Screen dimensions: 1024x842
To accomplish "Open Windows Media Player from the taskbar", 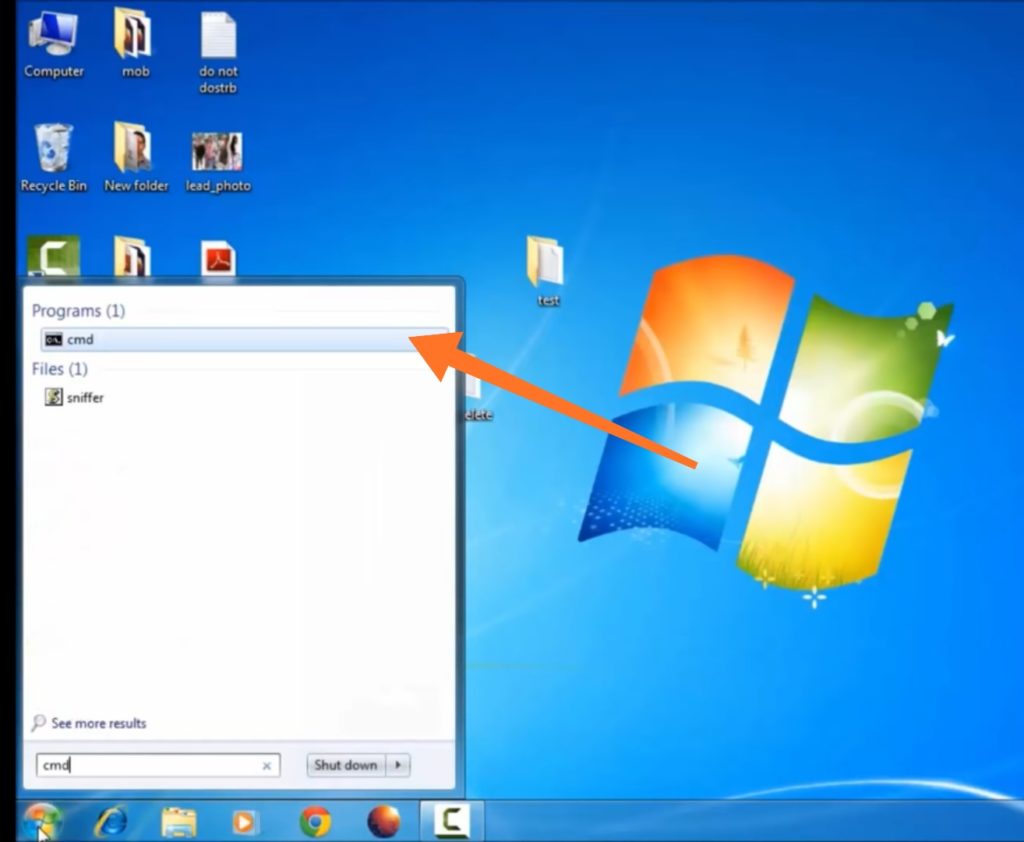I will click(x=246, y=822).
